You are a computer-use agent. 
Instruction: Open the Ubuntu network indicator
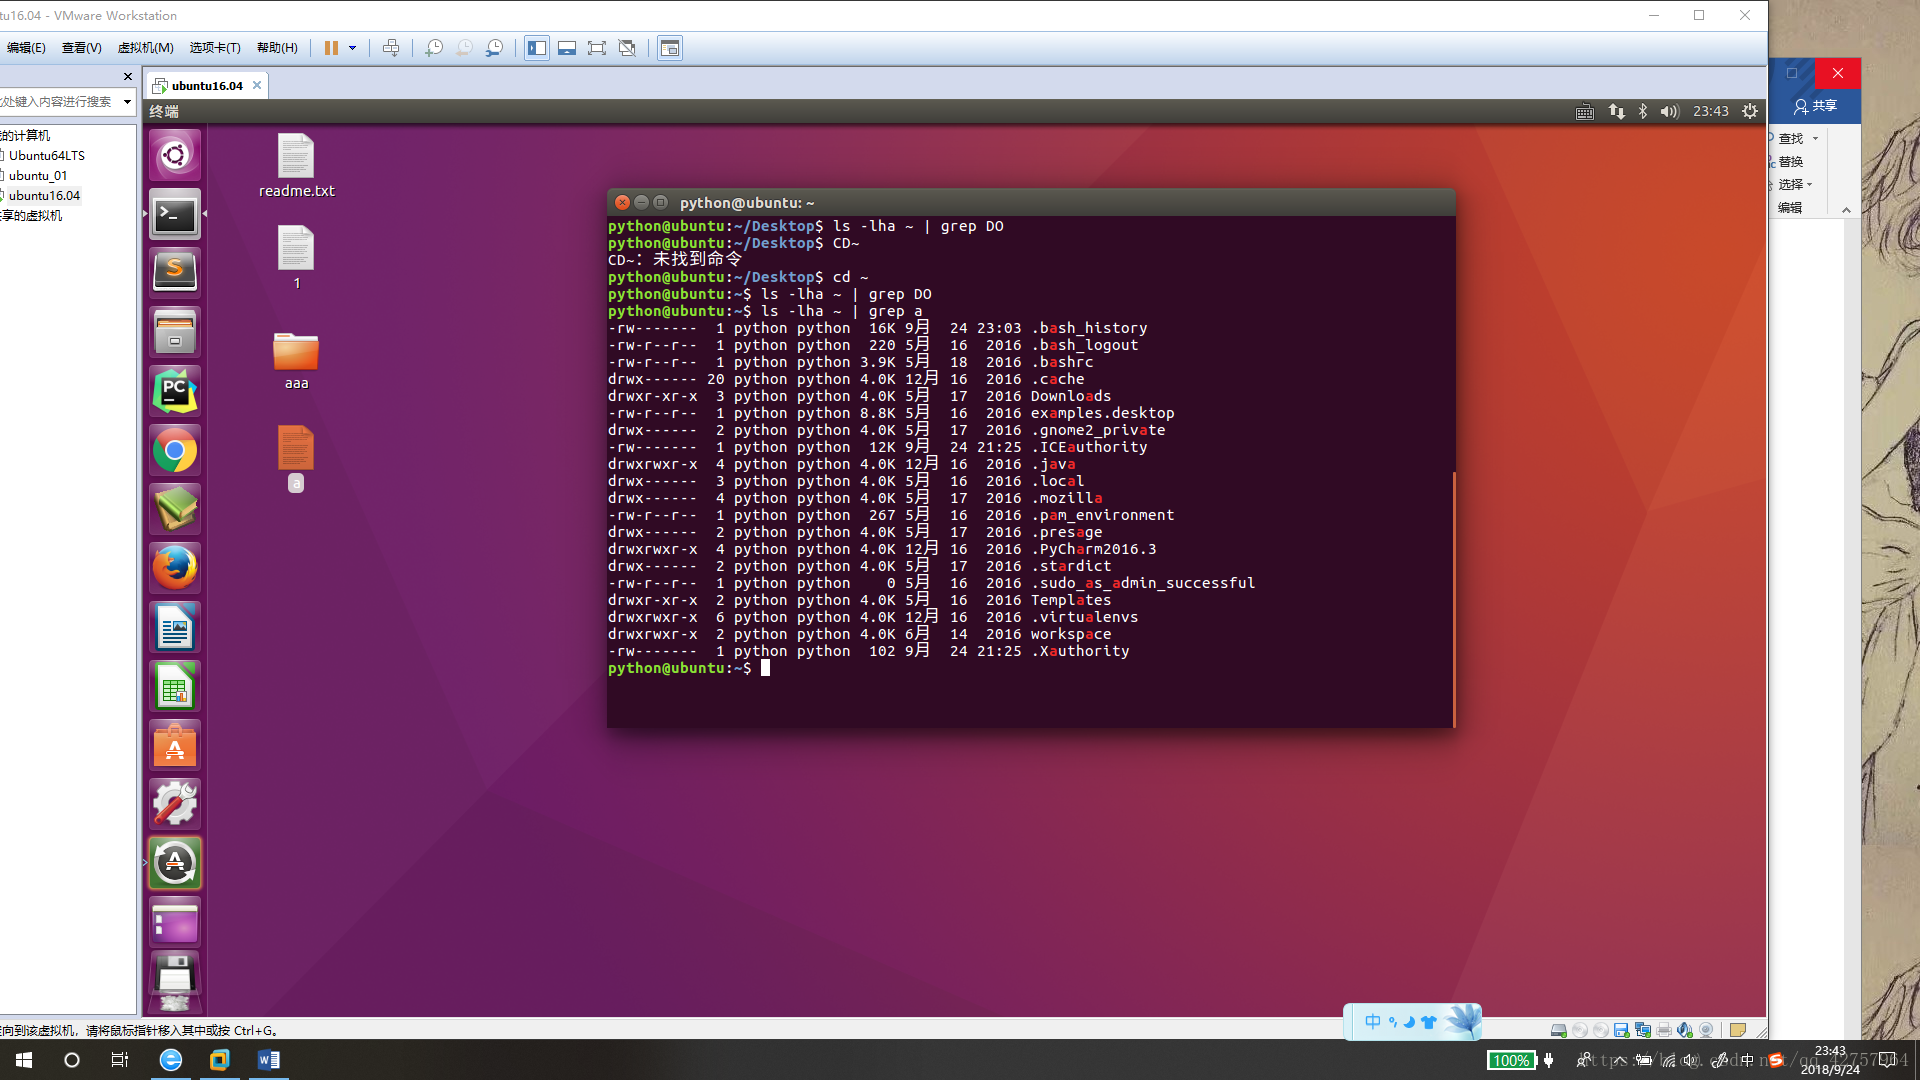coord(1616,111)
